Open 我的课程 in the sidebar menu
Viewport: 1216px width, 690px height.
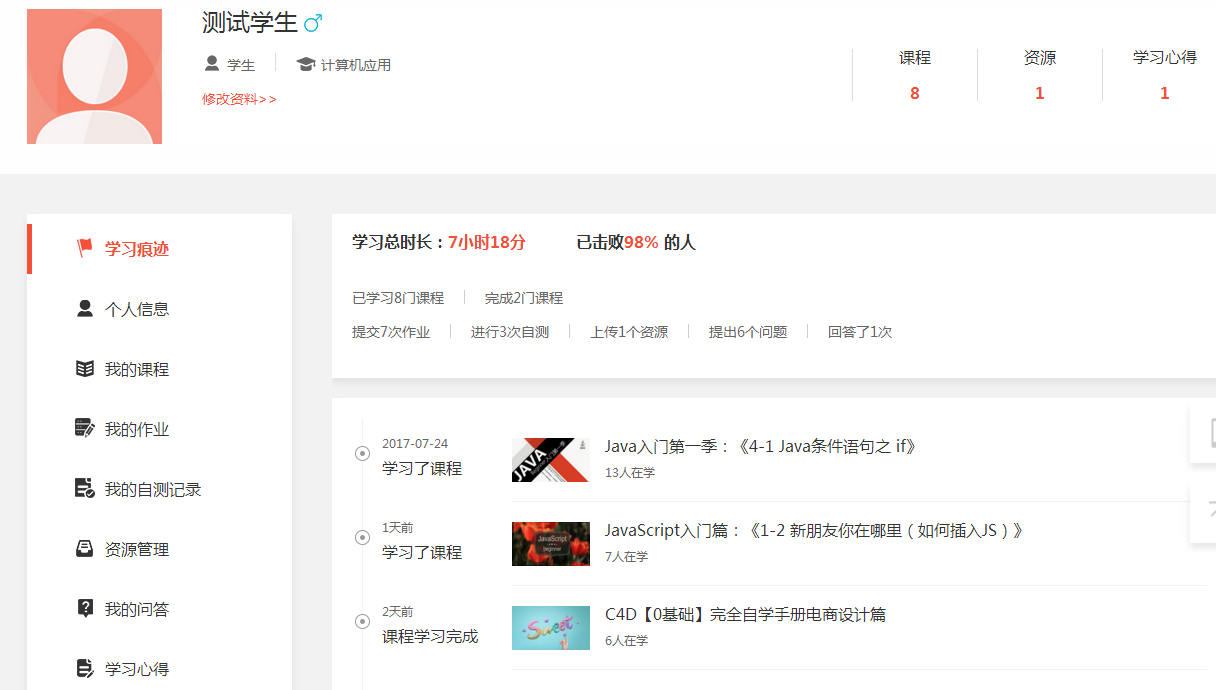pos(137,370)
